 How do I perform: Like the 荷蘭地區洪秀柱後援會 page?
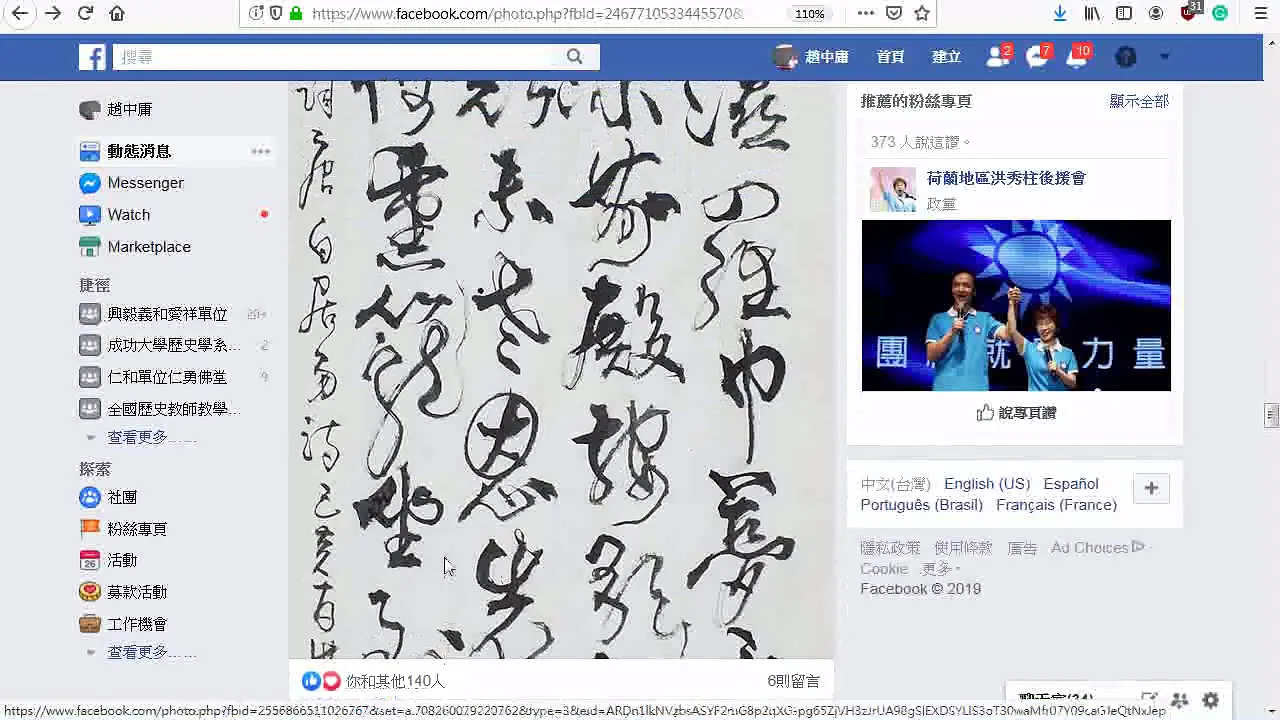(x=1016, y=413)
